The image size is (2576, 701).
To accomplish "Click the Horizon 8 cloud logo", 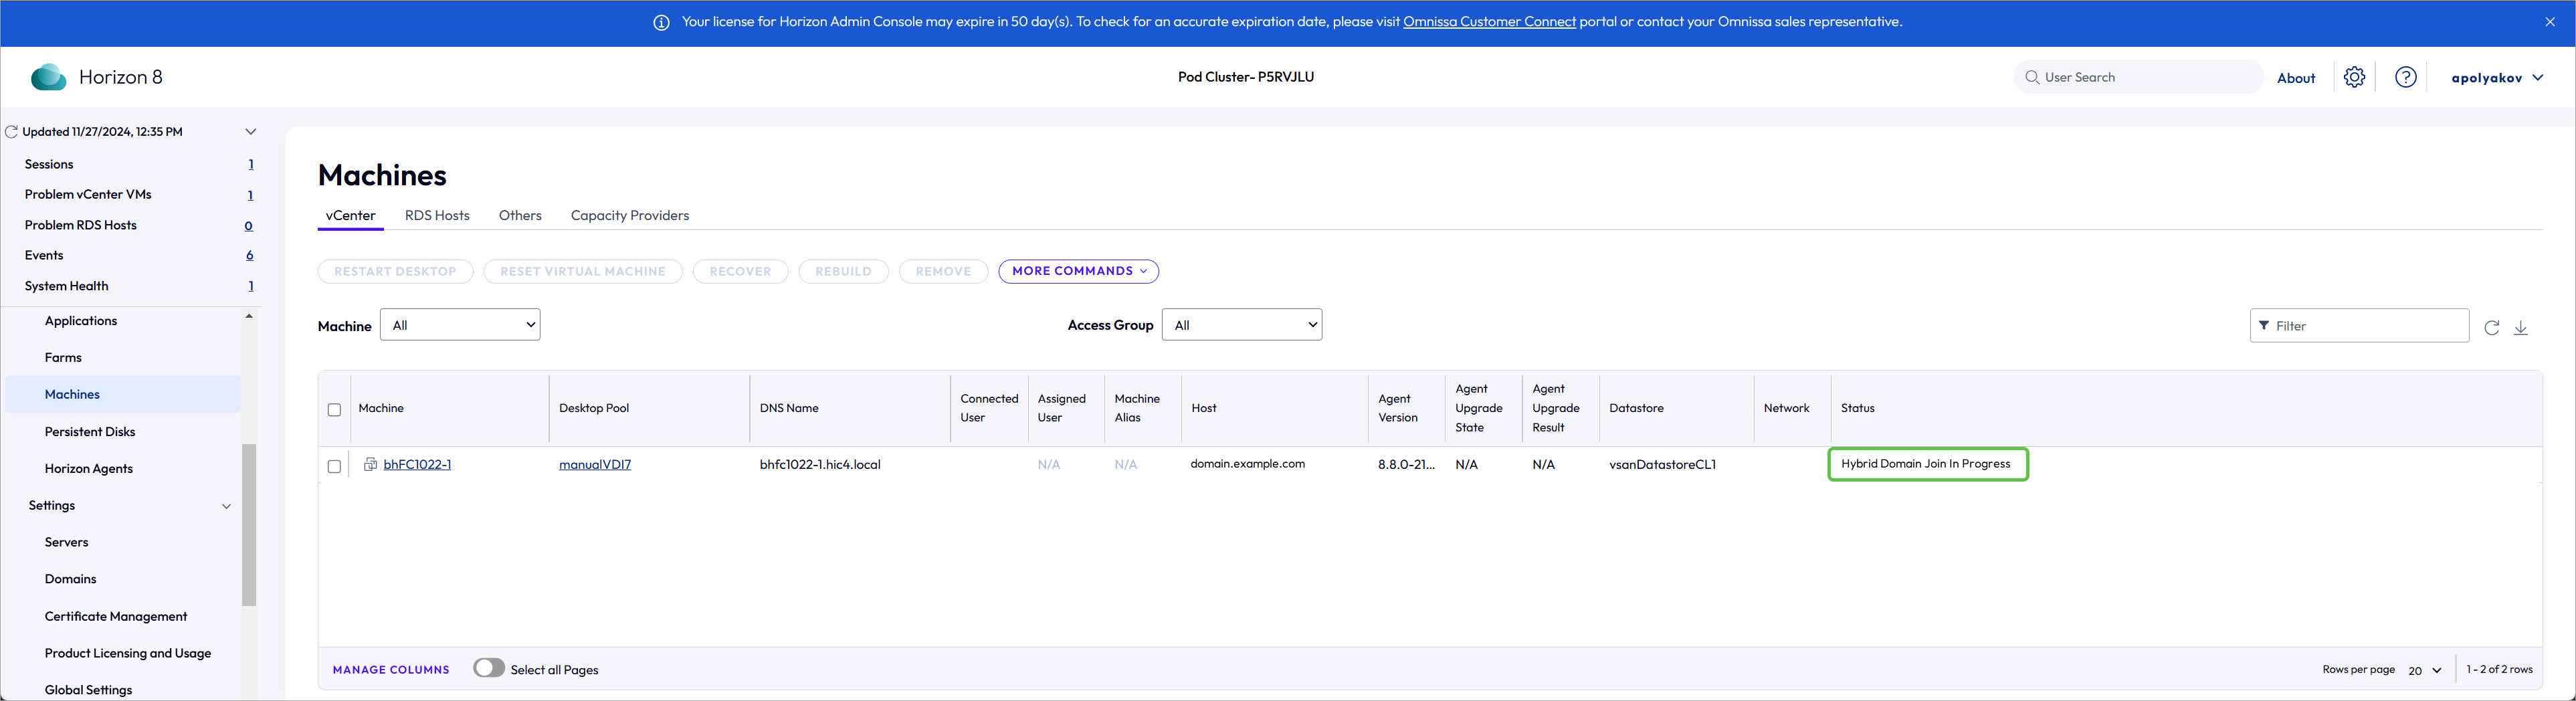I will [48, 77].
